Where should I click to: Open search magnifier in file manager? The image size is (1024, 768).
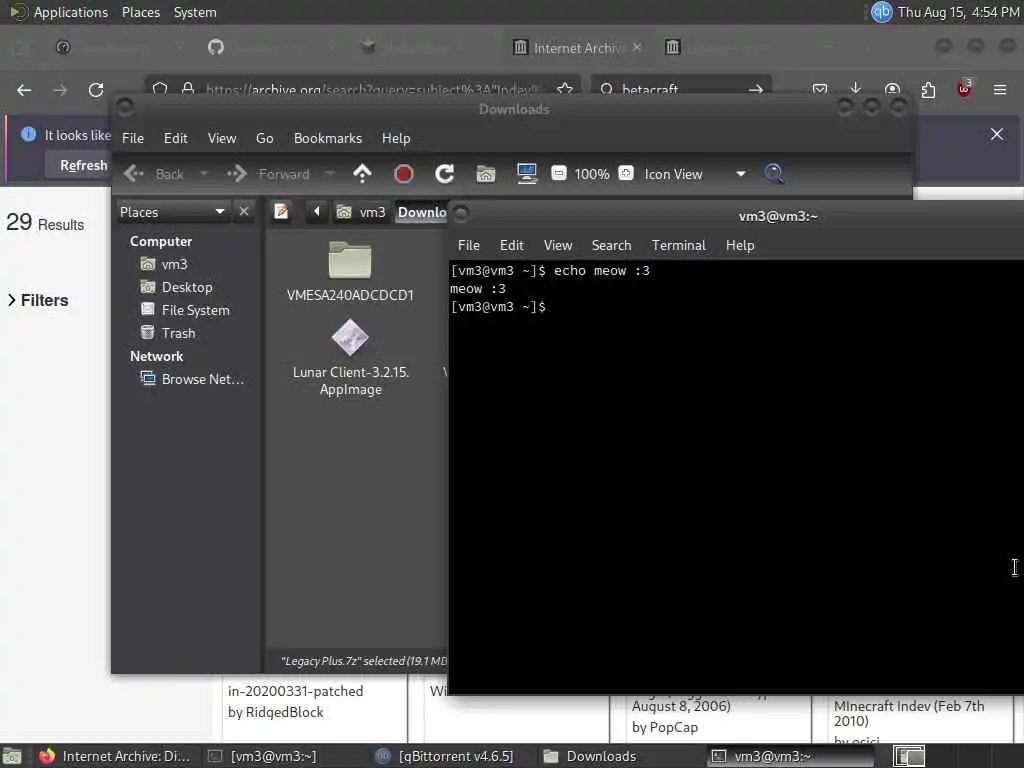click(x=774, y=174)
